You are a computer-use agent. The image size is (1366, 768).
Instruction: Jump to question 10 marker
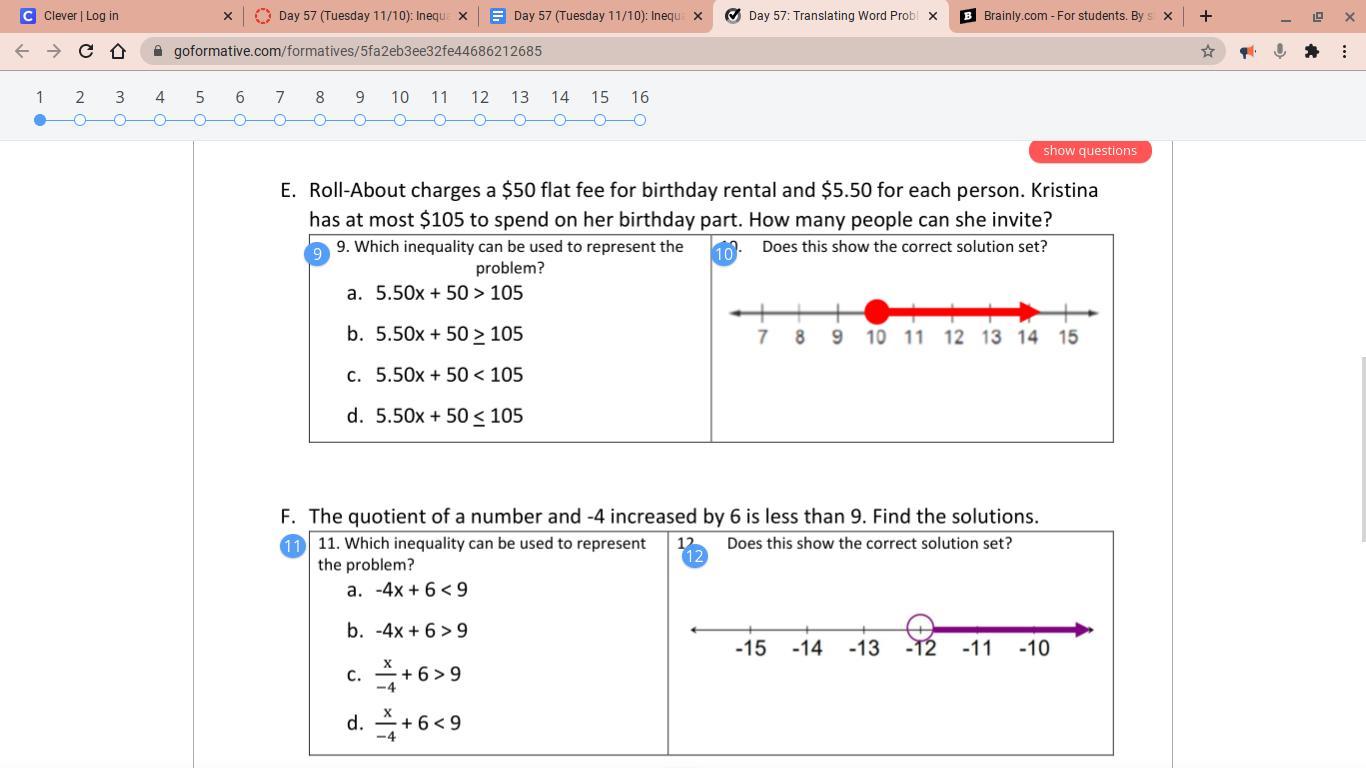coord(400,120)
